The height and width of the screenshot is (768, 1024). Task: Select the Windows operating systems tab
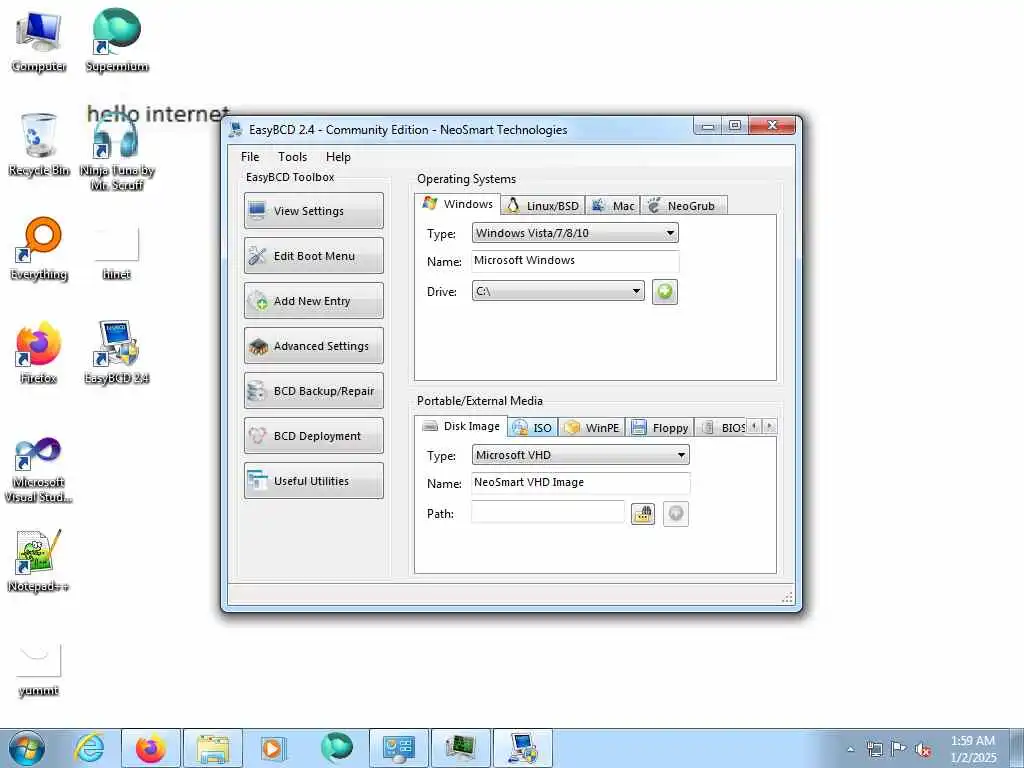tap(457, 204)
